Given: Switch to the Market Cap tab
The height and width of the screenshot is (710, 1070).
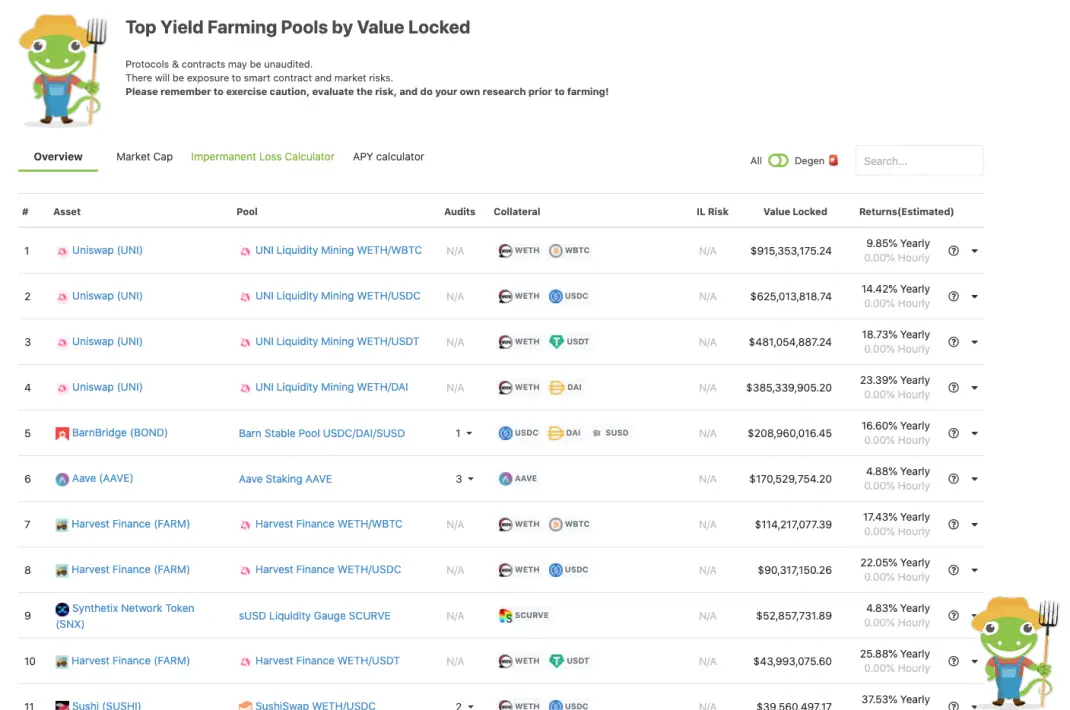Looking at the screenshot, I should point(144,156).
